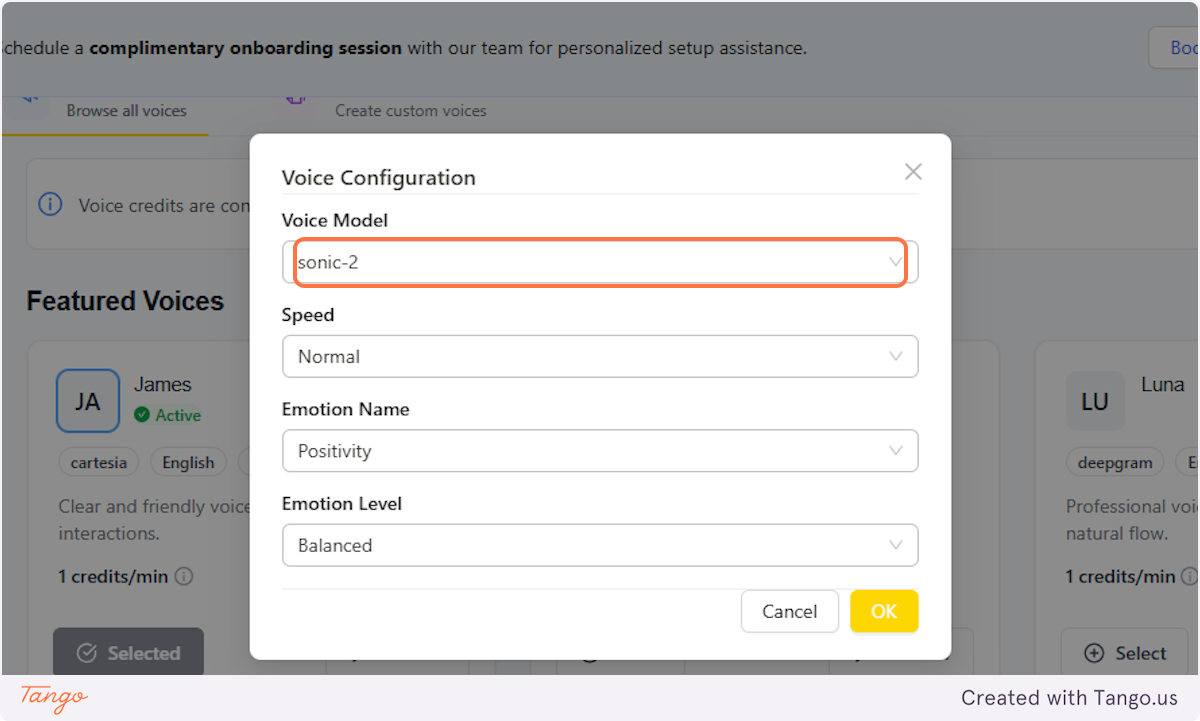The height and width of the screenshot is (721, 1200).
Task: Switch to the Browse all voices tab
Action: (126, 111)
